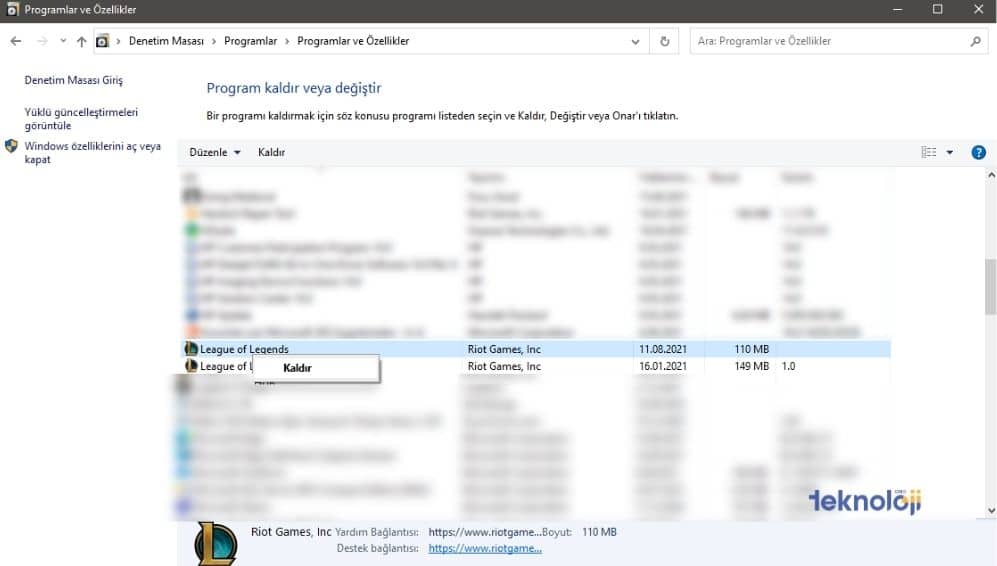Image resolution: width=997 pixels, height=566 pixels.
Task: Click Yardım Bağlantısı riotgame URL text
Action: pyautogui.click(x=485, y=532)
